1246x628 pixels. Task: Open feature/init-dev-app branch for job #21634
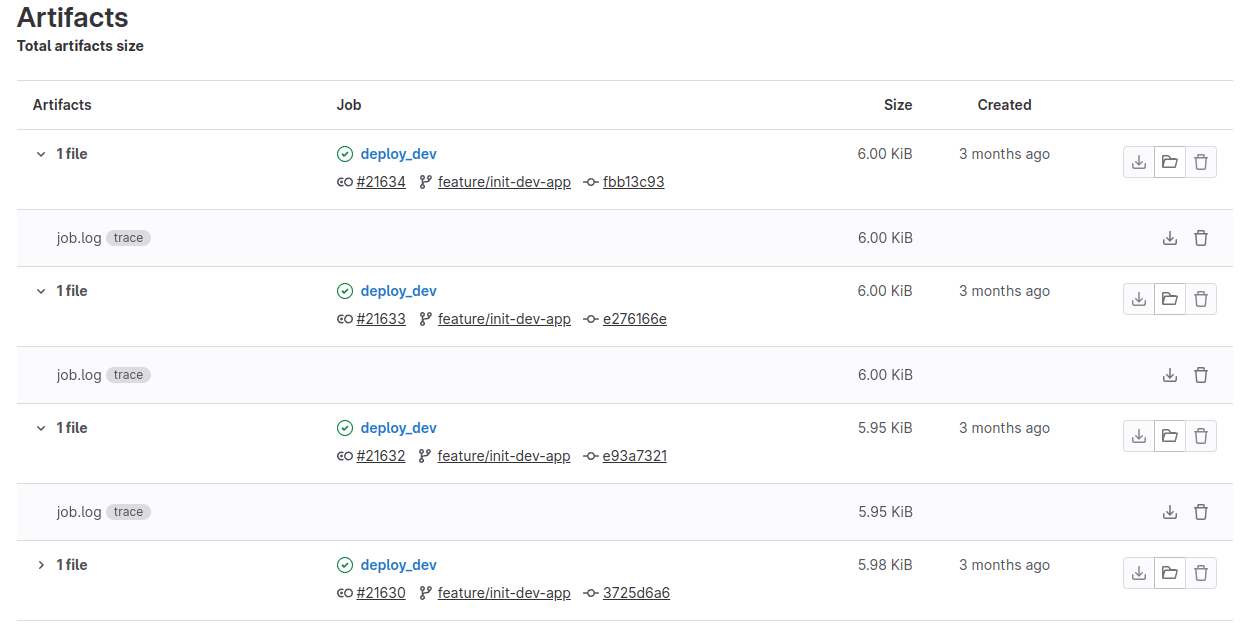click(x=504, y=182)
